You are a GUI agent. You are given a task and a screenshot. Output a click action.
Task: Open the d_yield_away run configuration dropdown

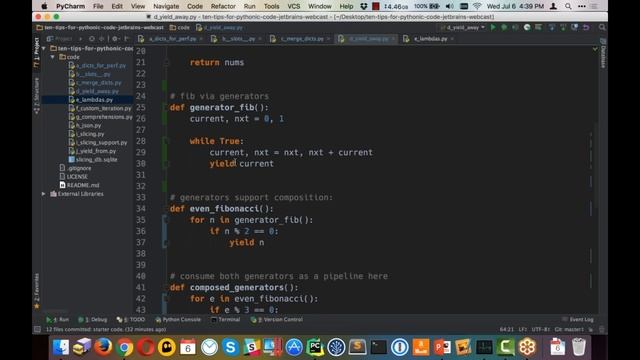point(463,27)
